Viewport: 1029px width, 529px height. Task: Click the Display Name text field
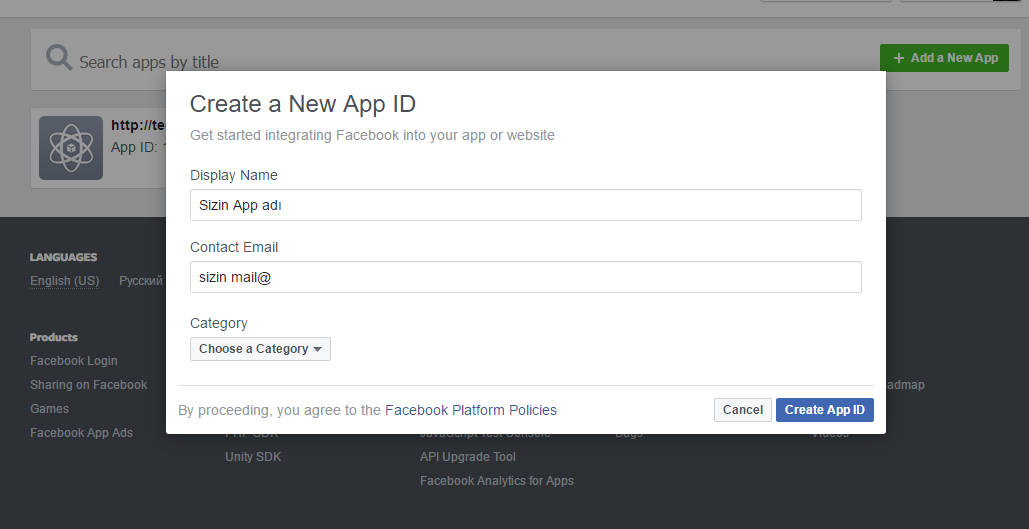(525, 205)
